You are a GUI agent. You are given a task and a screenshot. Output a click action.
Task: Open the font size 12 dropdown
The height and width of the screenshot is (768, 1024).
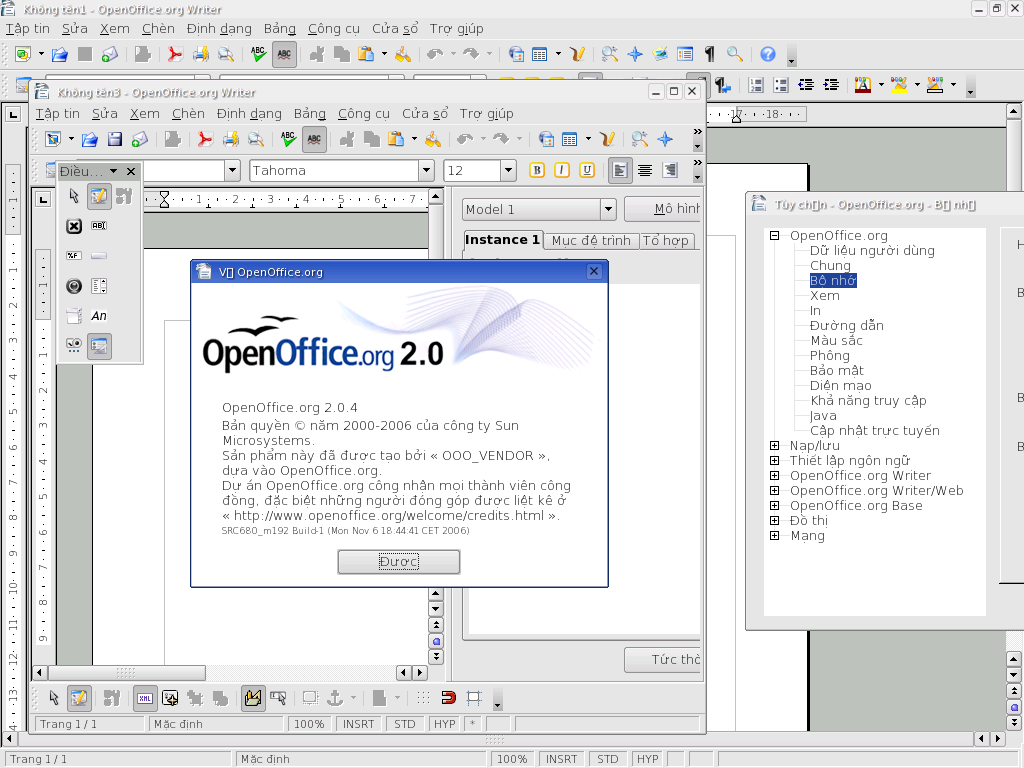coord(509,171)
